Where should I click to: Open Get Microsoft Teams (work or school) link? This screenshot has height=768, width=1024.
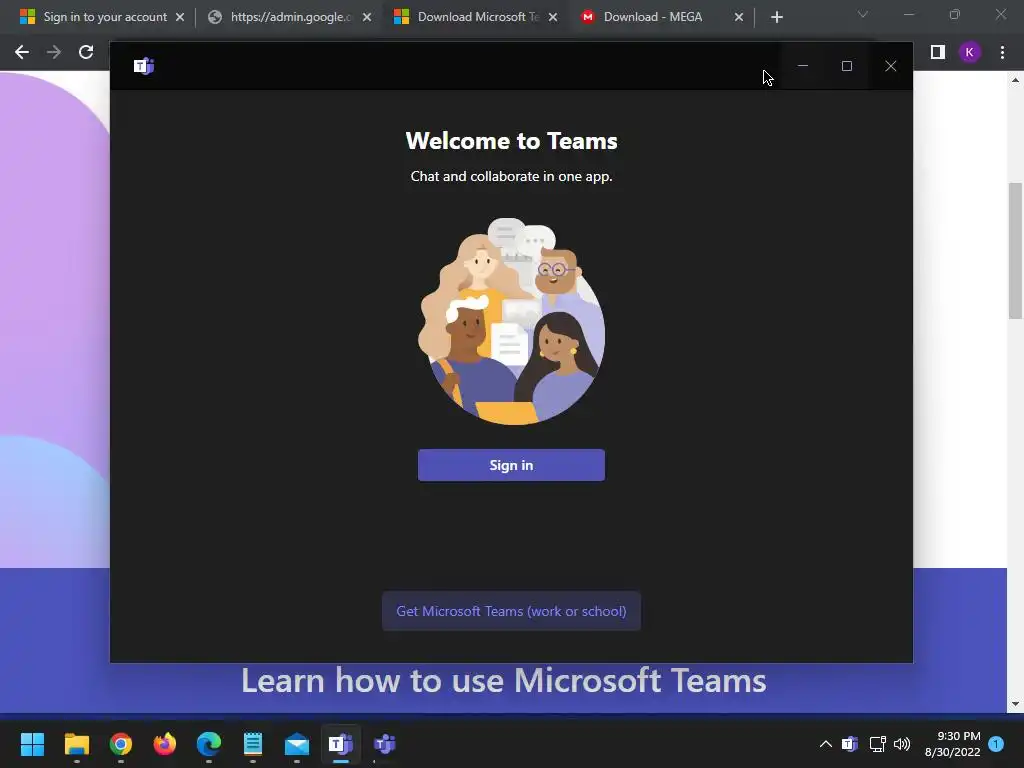click(511, 611)
